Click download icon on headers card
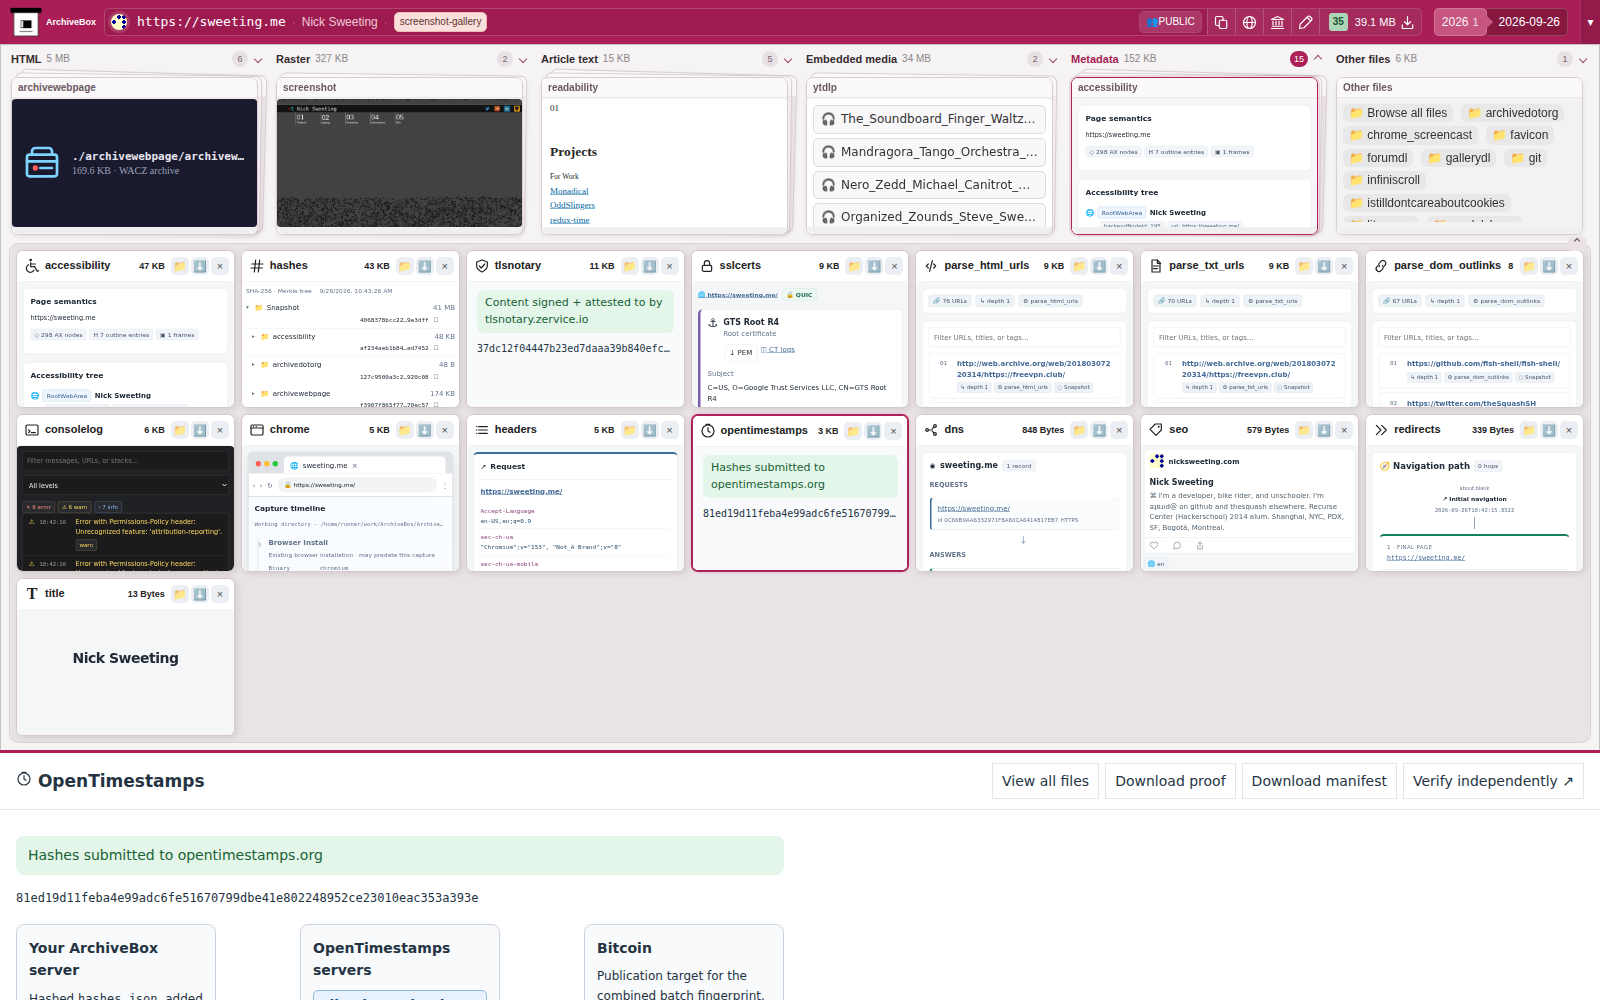This screenshot has width=1600, height=1000. tap(650, 430)
